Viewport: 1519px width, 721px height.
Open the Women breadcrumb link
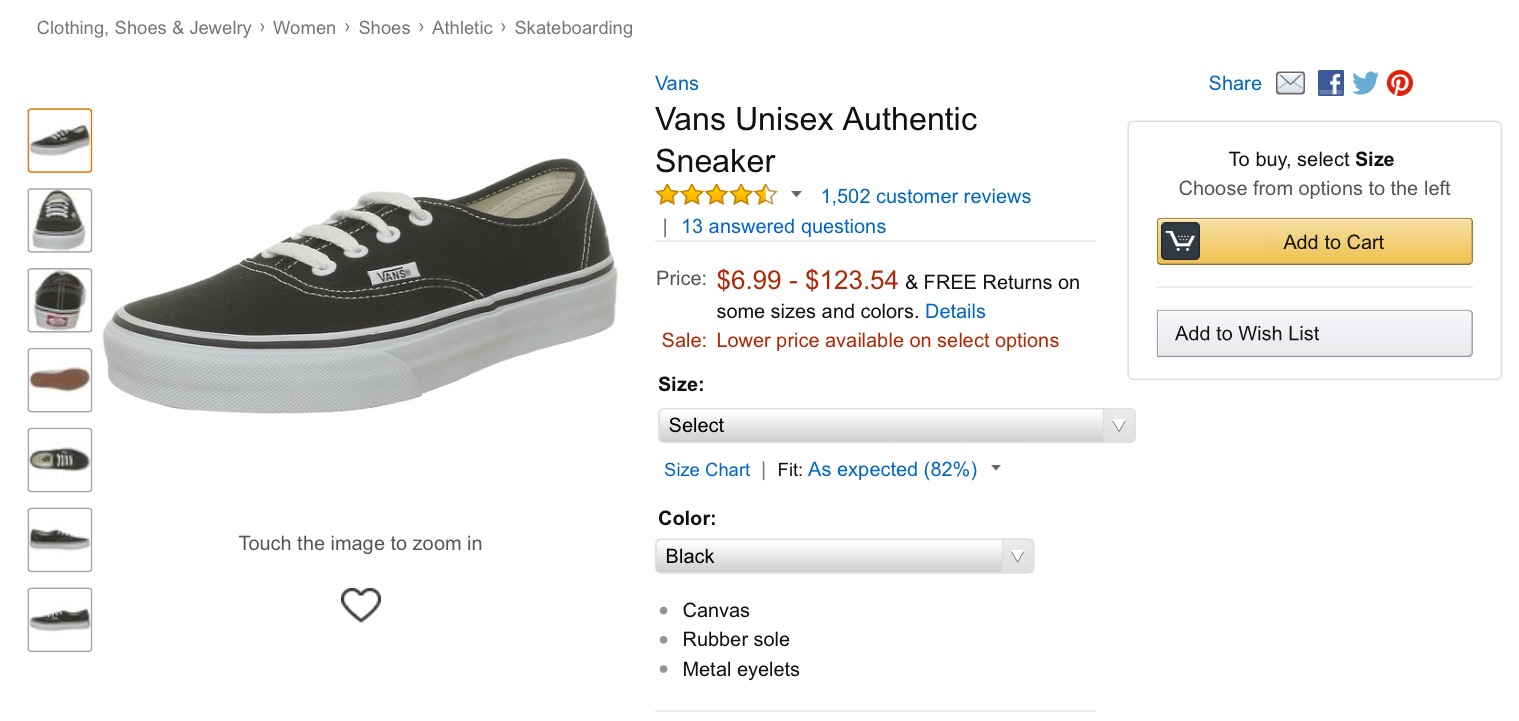[x=304, y=28]
